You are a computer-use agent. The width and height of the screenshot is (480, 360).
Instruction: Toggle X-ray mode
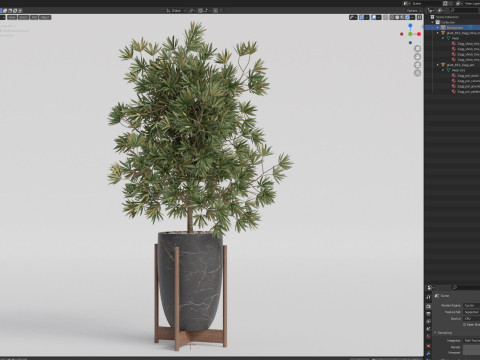click(x=386, y=17)
